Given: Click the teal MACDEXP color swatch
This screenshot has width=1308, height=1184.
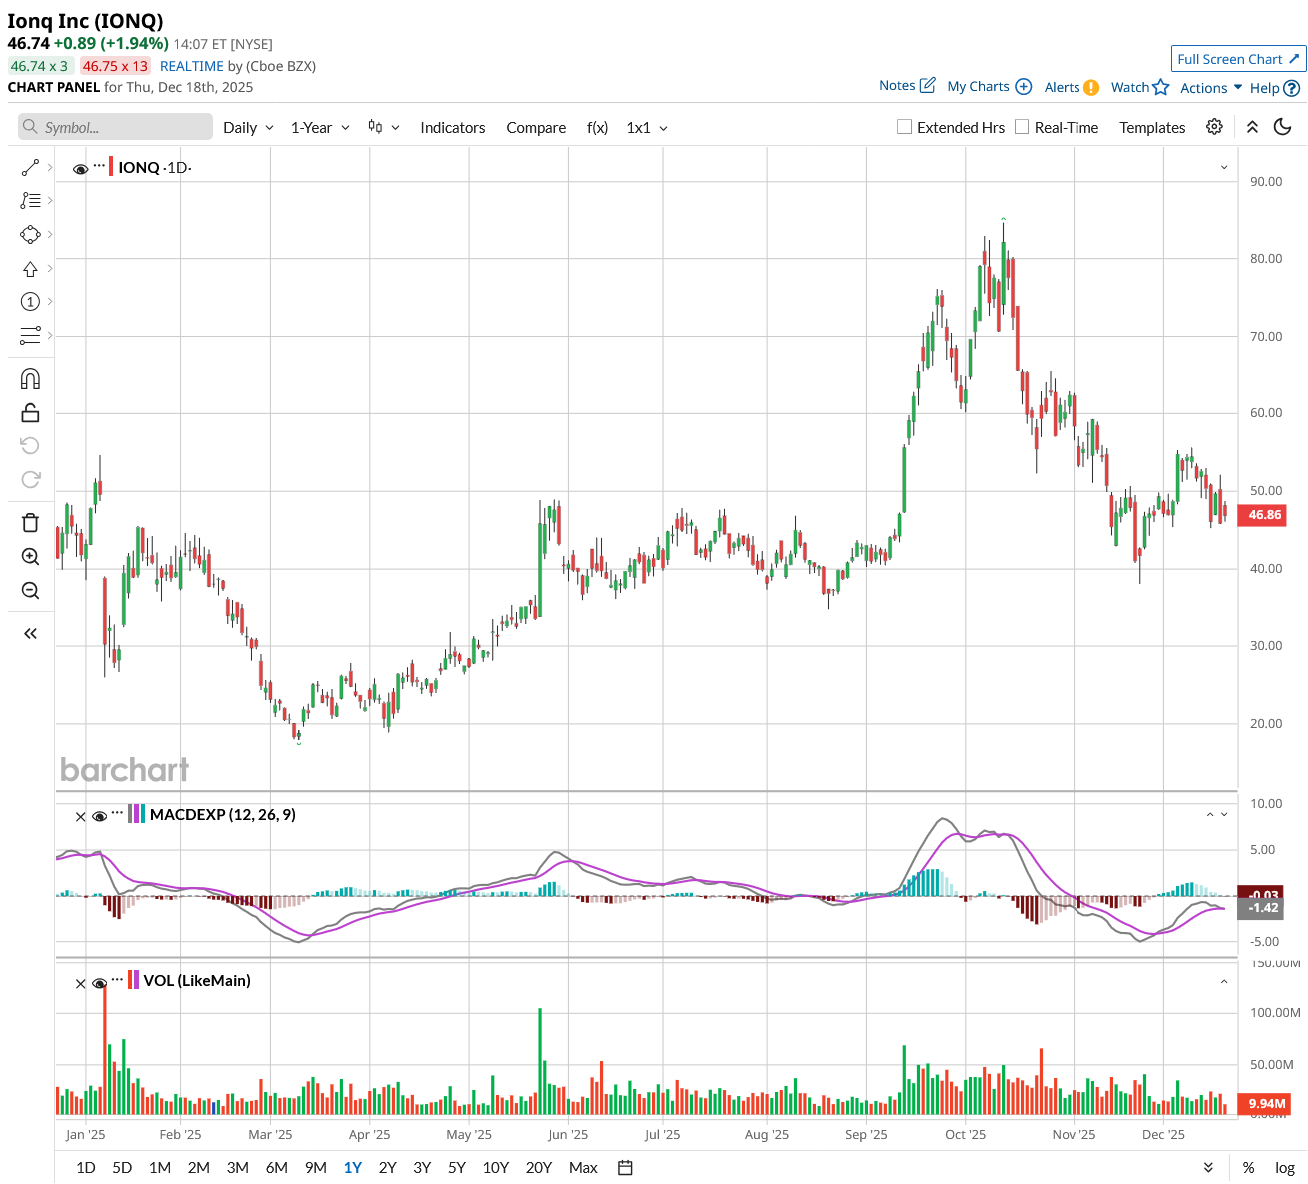Looking at the screenshot, I should pos(144,814).
